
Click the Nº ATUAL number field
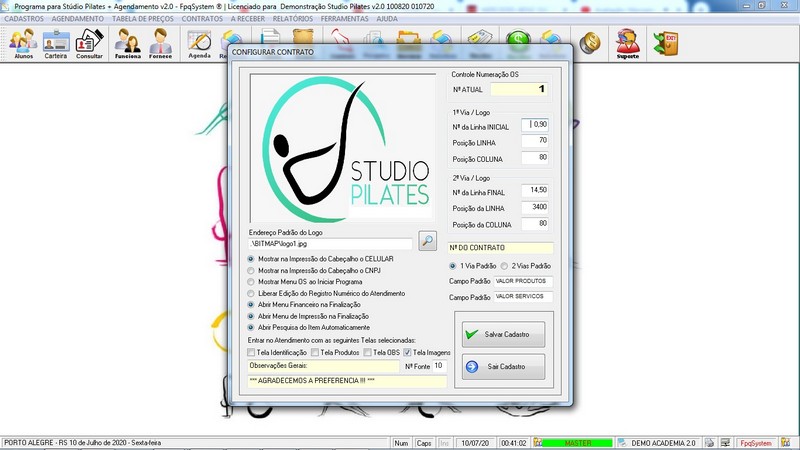pos(519,89)
